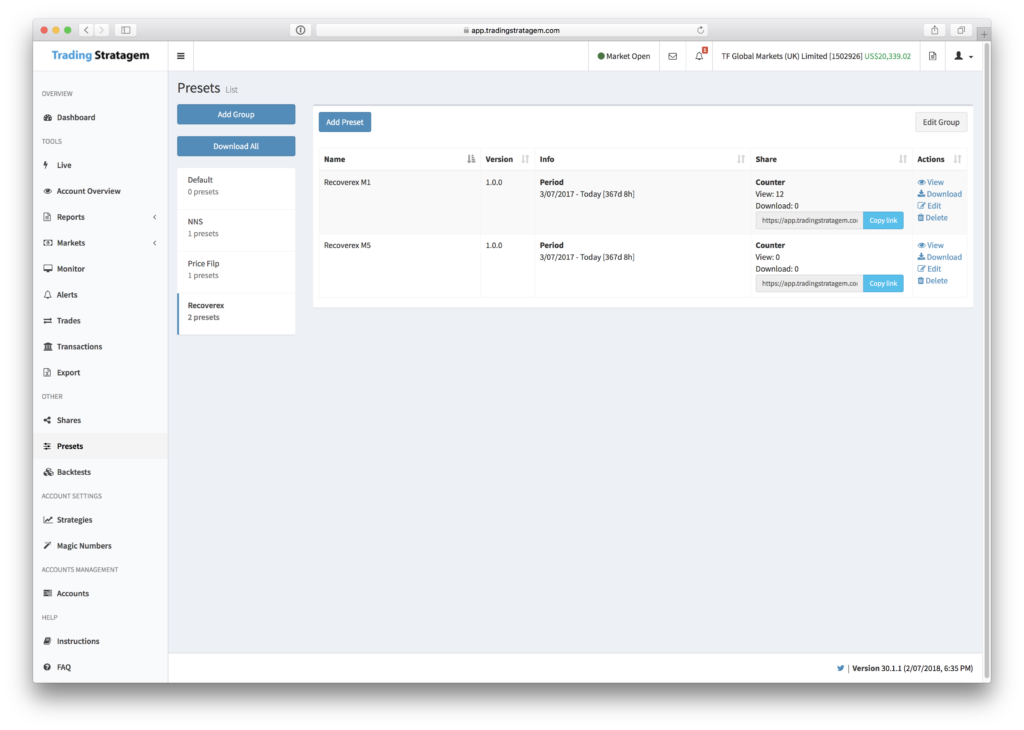This screenshot has height=730, width=1024.
Task: Click the Backtests icon
Action: pyautogui.click(x=48, y=472)
